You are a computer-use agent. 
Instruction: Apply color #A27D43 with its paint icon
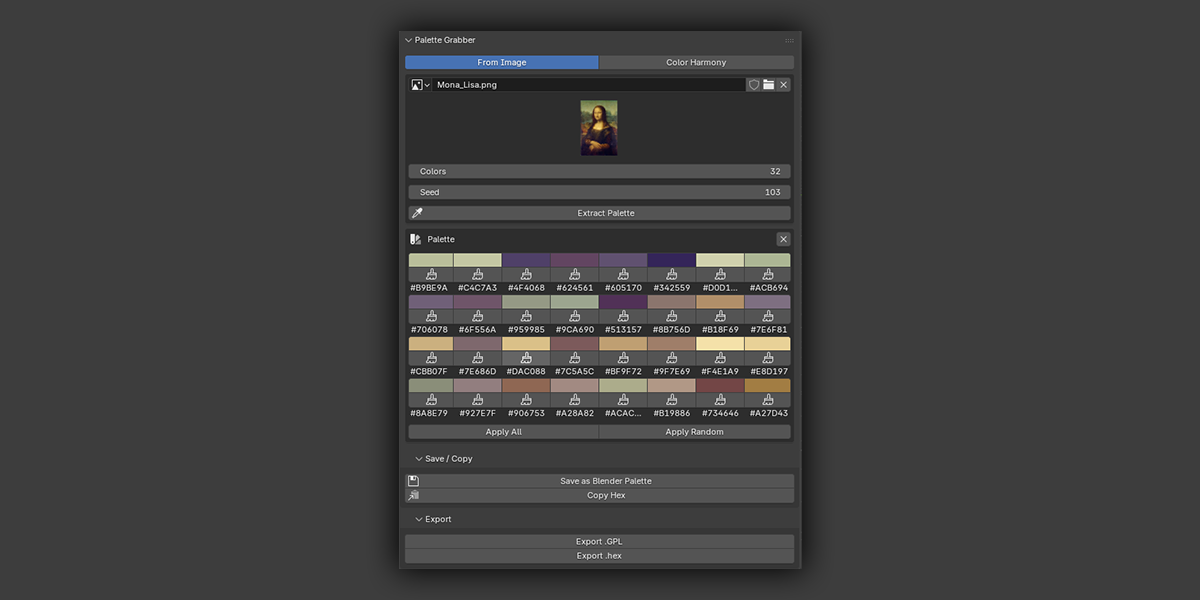pos(767,400)
